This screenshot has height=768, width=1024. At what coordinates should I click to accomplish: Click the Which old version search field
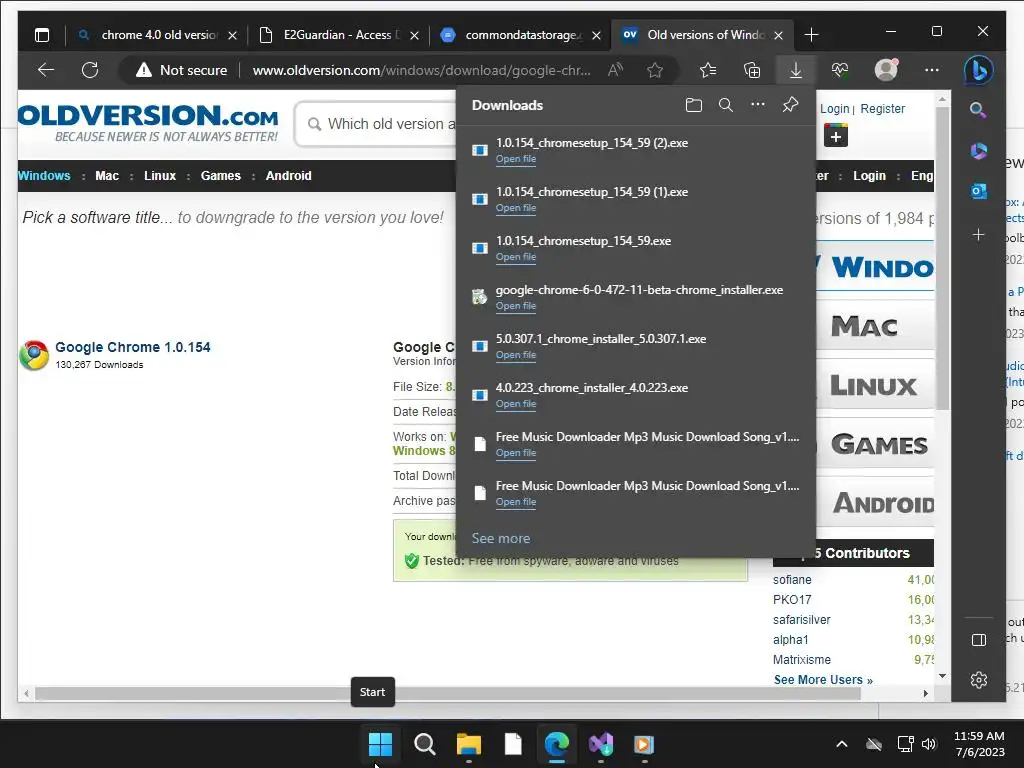pos(376,124)
